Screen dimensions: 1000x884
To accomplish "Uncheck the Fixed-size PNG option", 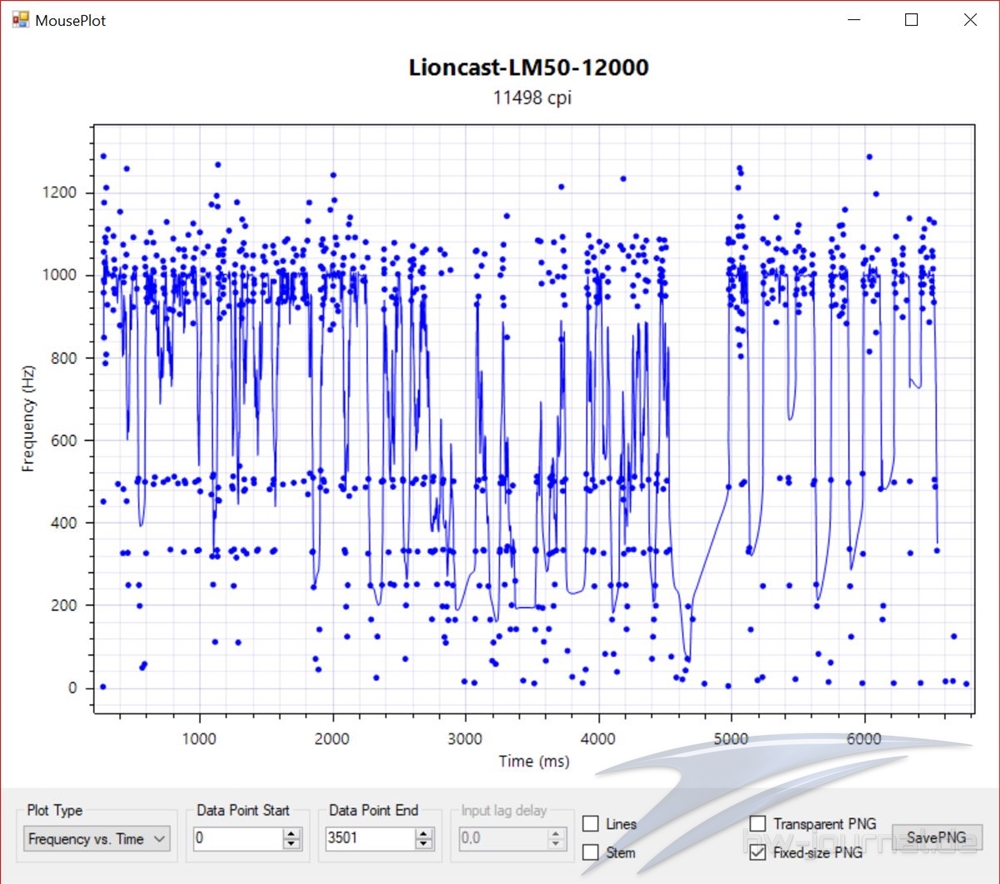I will pos(758,852).
